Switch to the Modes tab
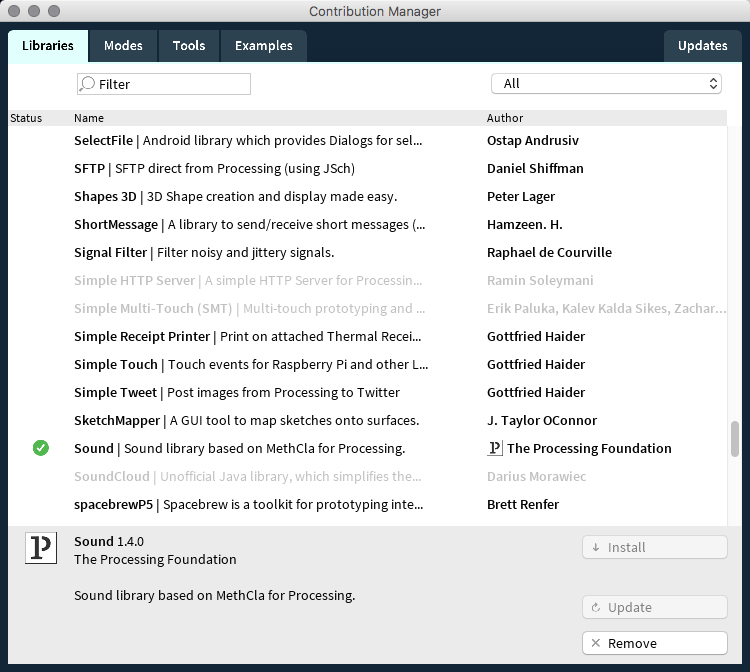Viewport: 750px width, 672px height. pos(123,46)
